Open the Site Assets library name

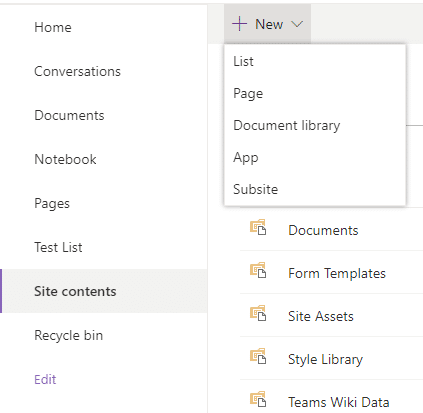[321, 316]
